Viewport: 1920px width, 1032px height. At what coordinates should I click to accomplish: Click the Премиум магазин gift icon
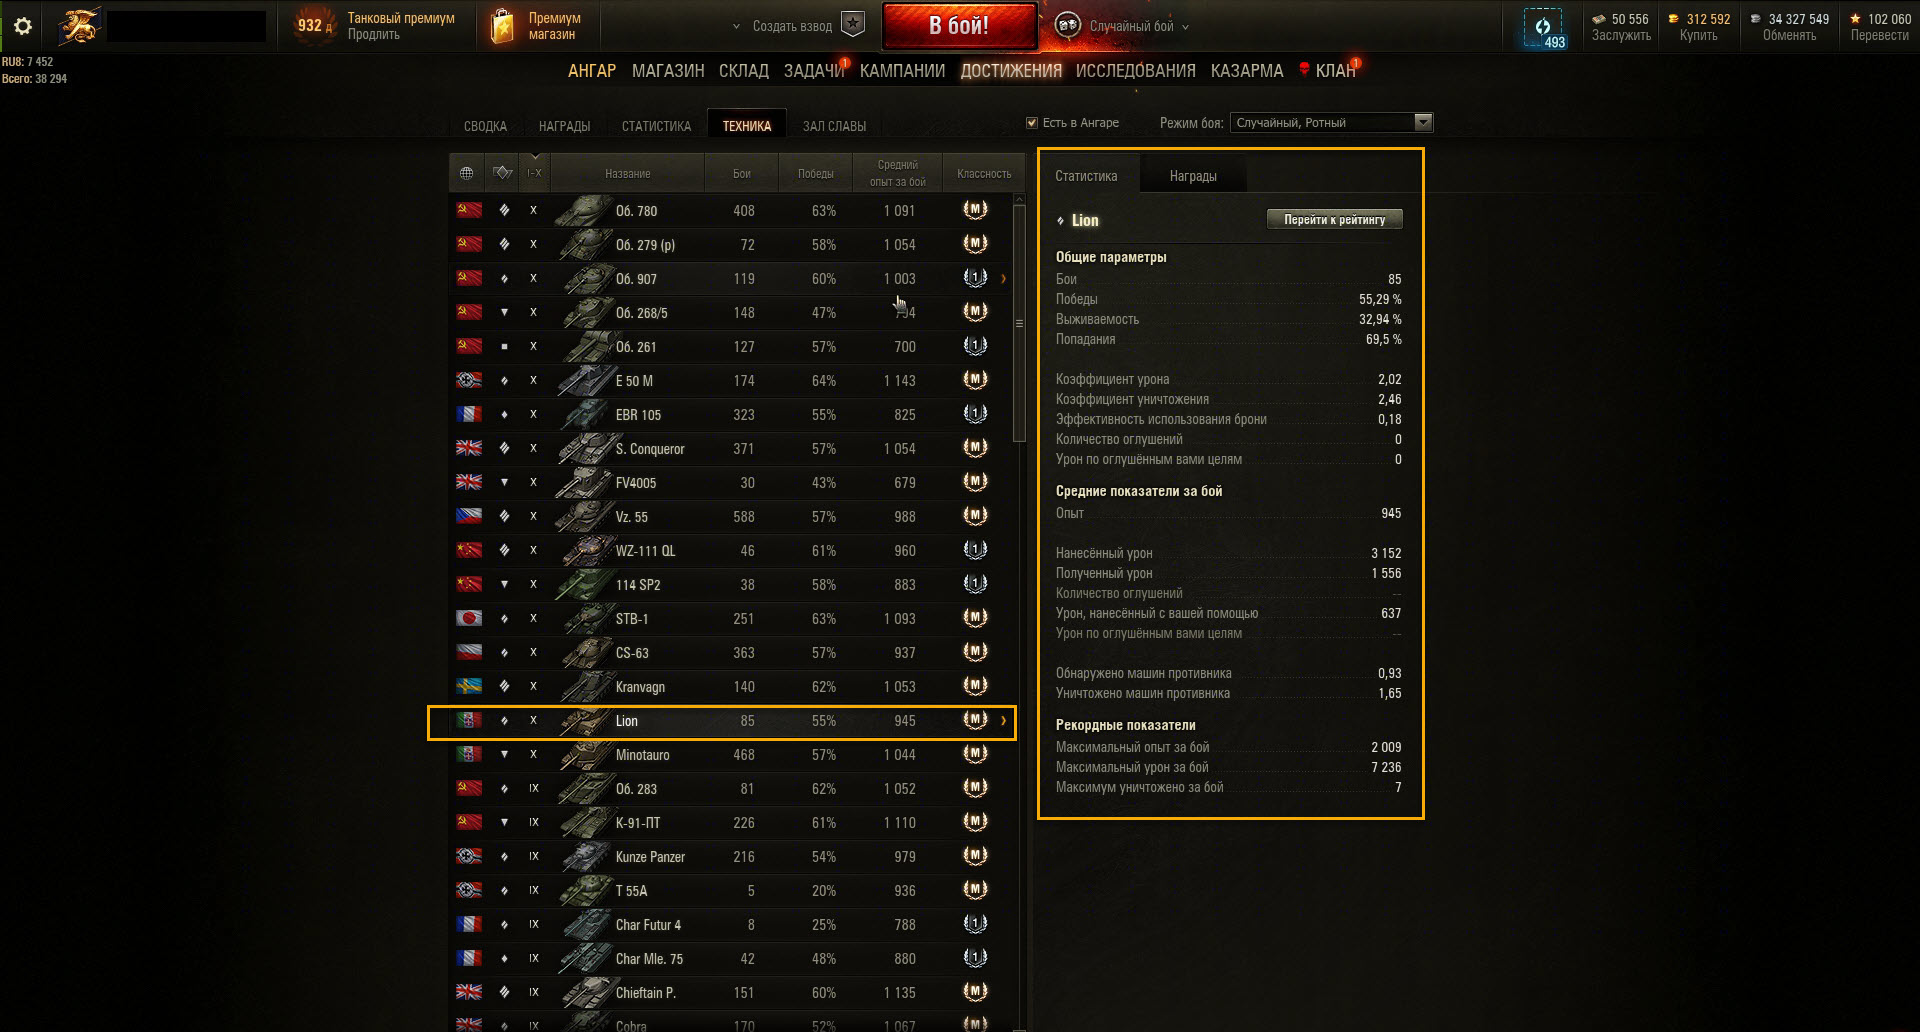(x=502, y=26)
